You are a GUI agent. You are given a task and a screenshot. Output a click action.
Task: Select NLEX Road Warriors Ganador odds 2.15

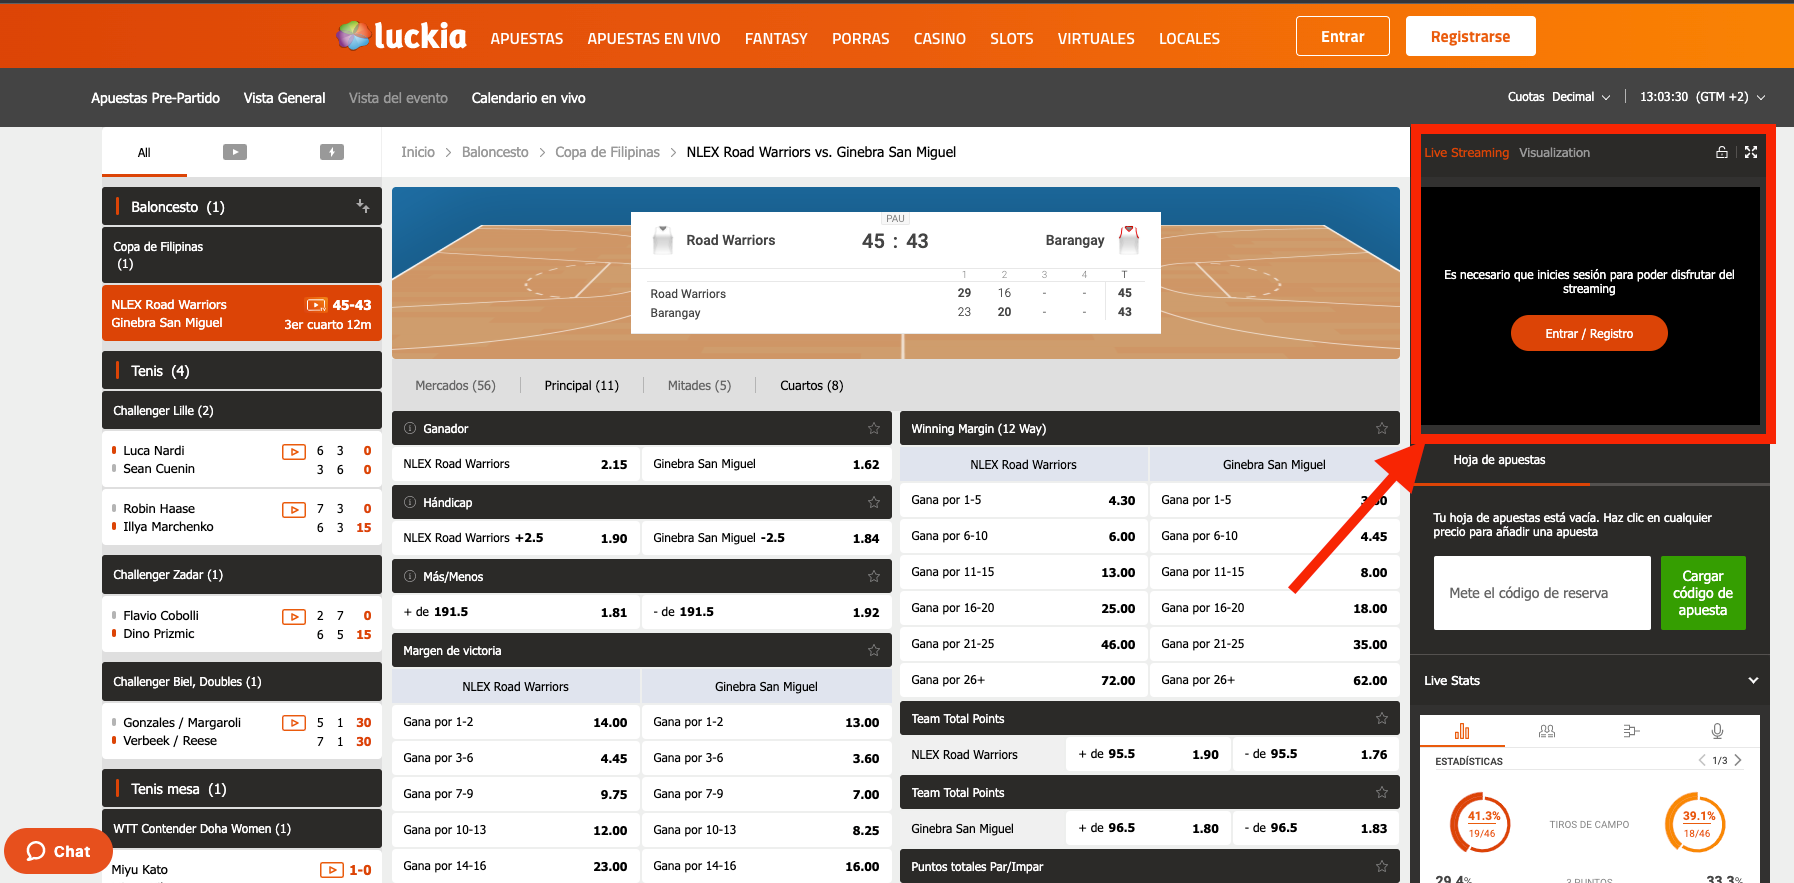tap(516, 464)
